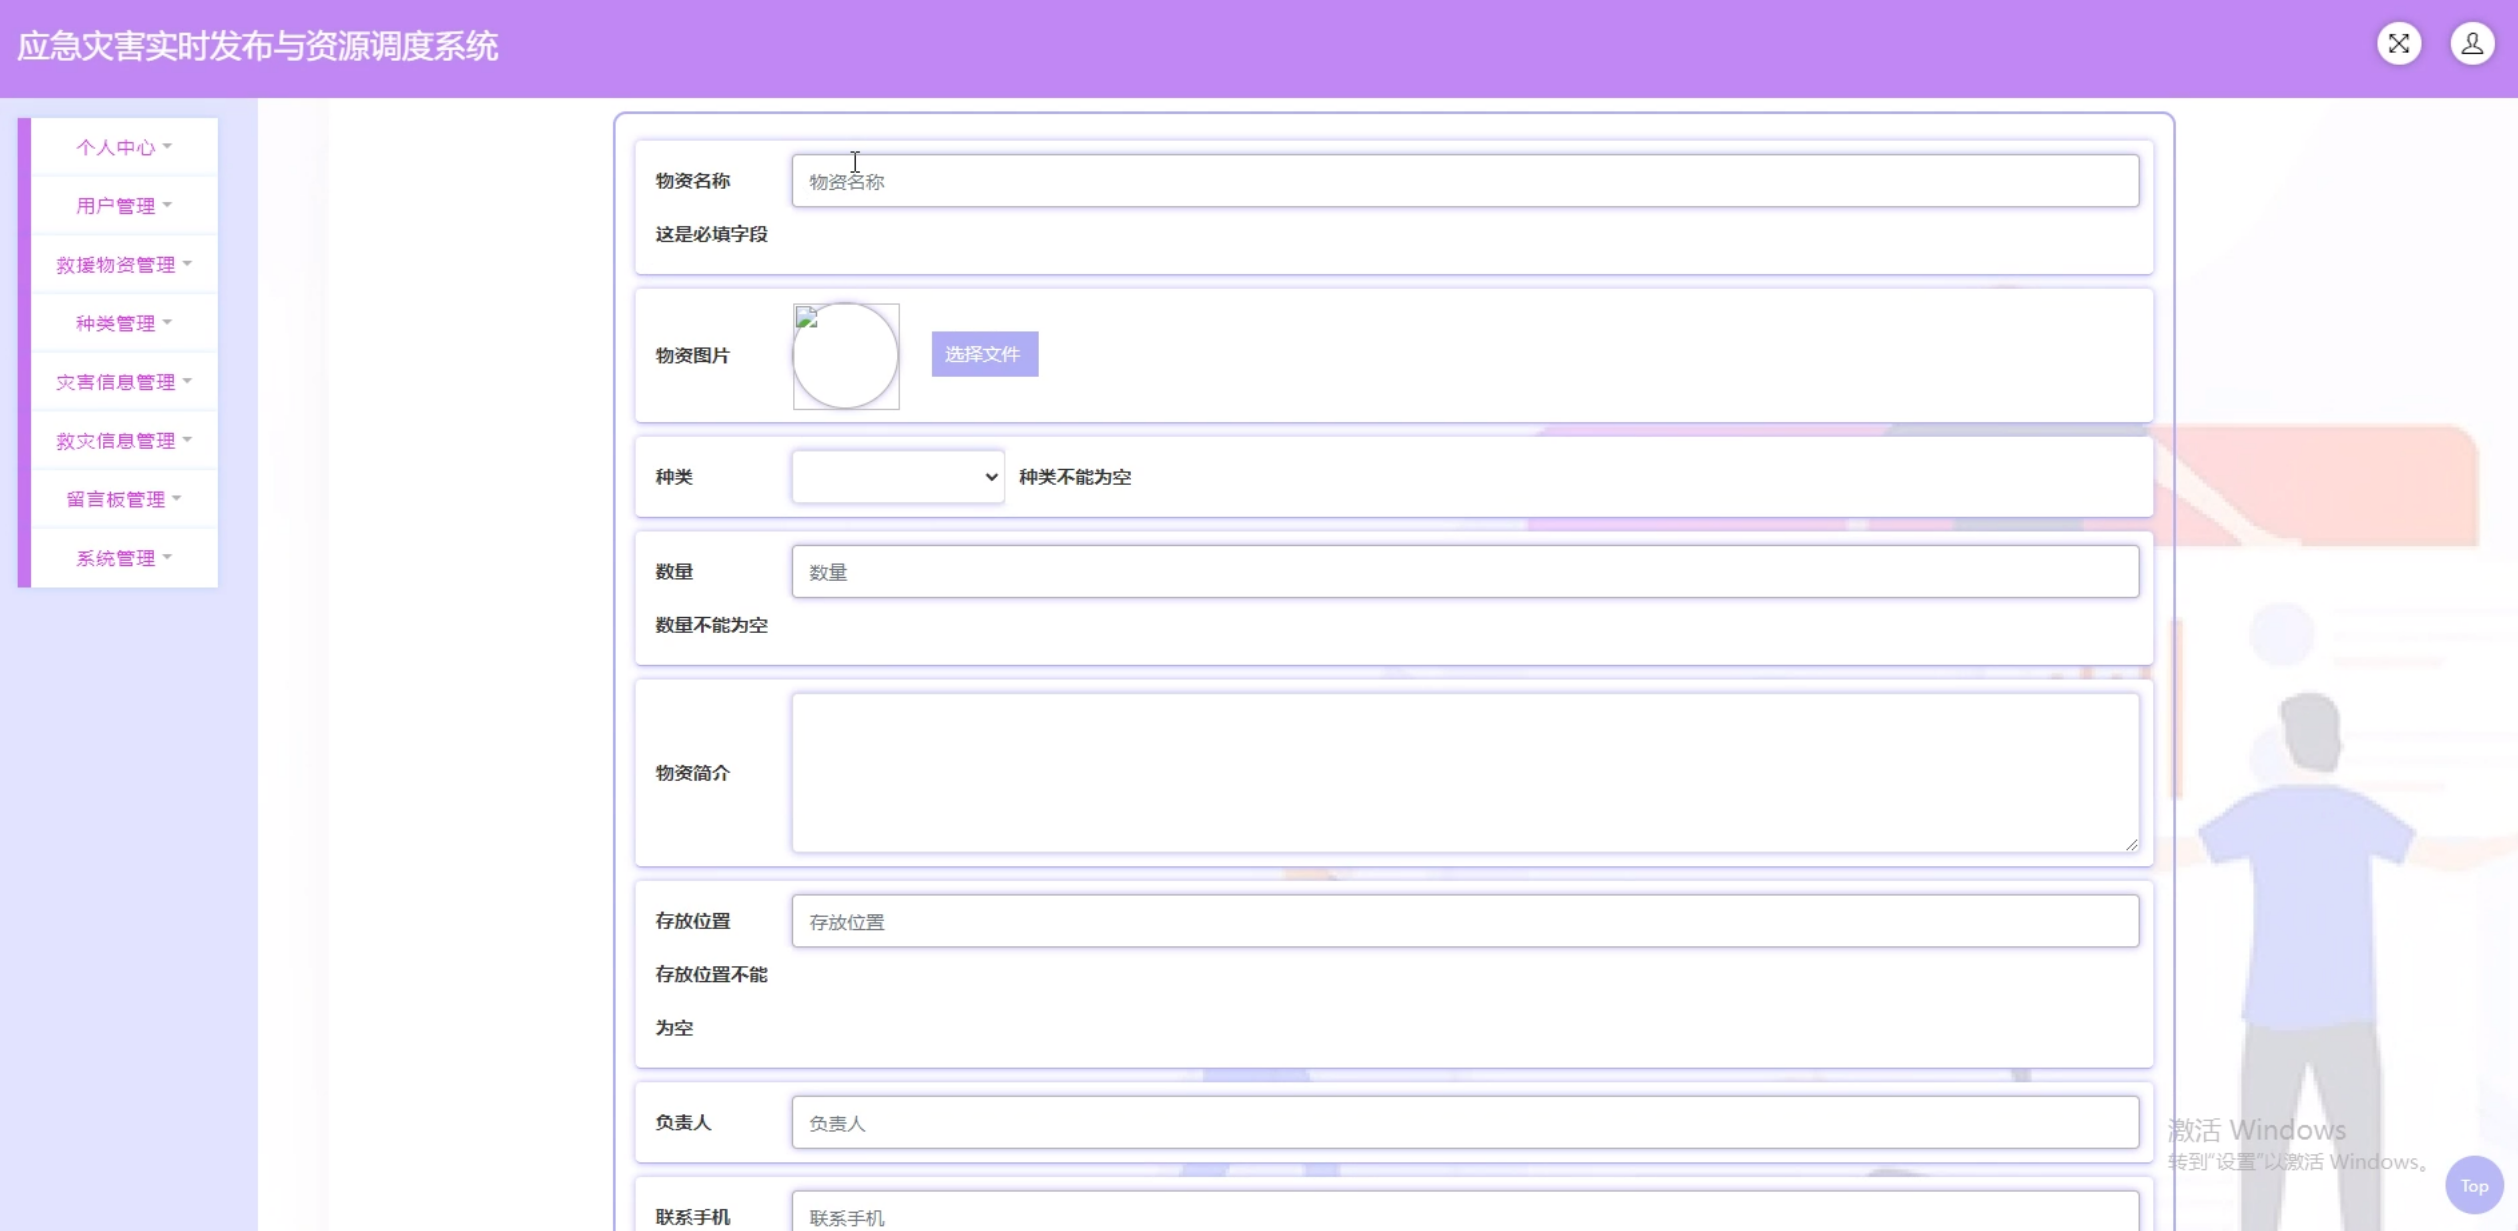The width and height of the screenshot is (2518, 1231).
Task: Click the fullscreen toggle icon in header
Action: (2398, 44)
